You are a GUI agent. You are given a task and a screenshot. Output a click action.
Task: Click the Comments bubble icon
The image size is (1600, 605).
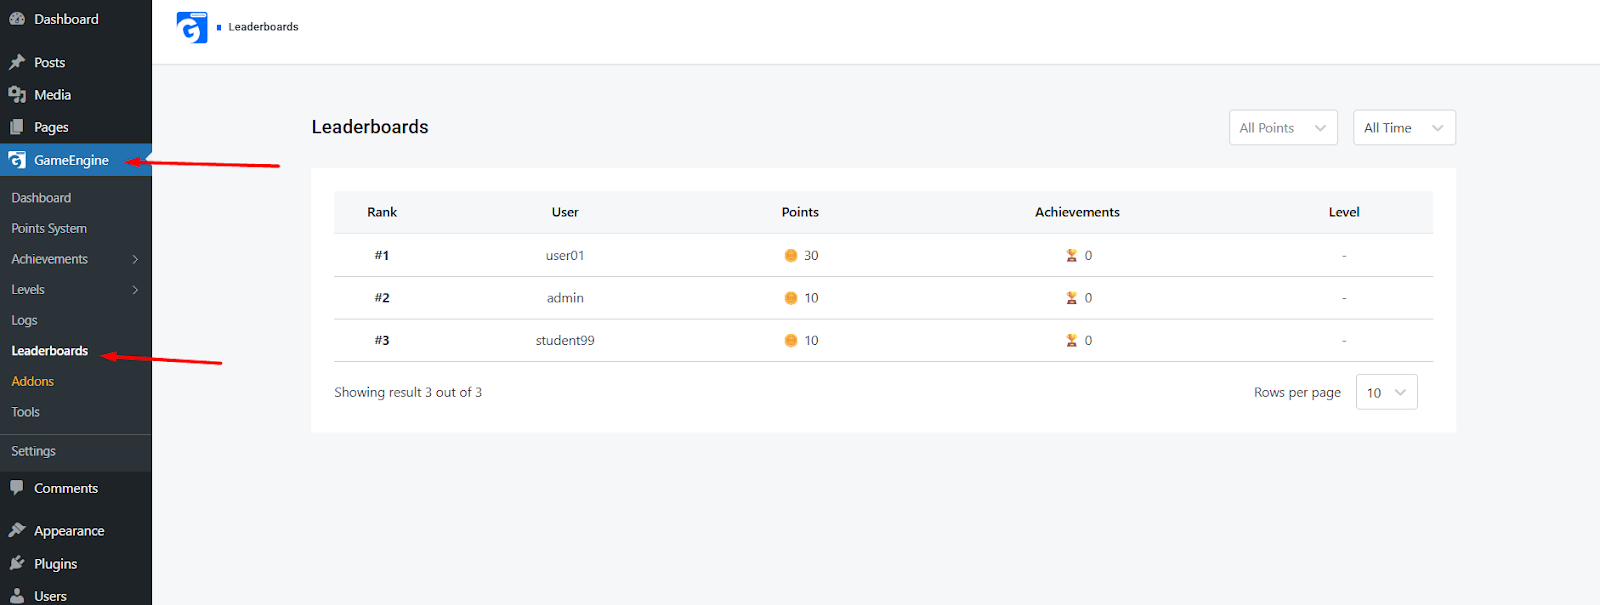pyautogui.click(x=17, y=488)
